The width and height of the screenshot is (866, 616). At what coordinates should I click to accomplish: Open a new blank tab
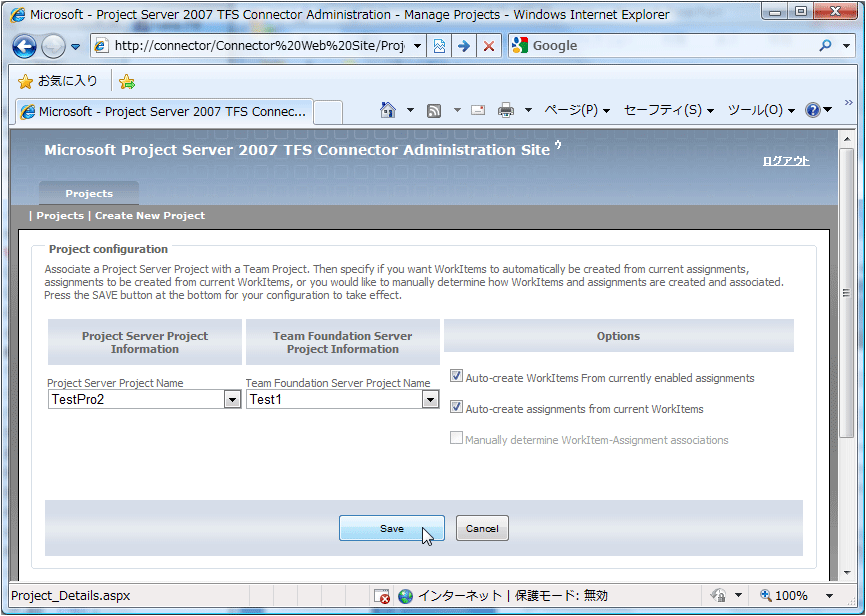328,112
